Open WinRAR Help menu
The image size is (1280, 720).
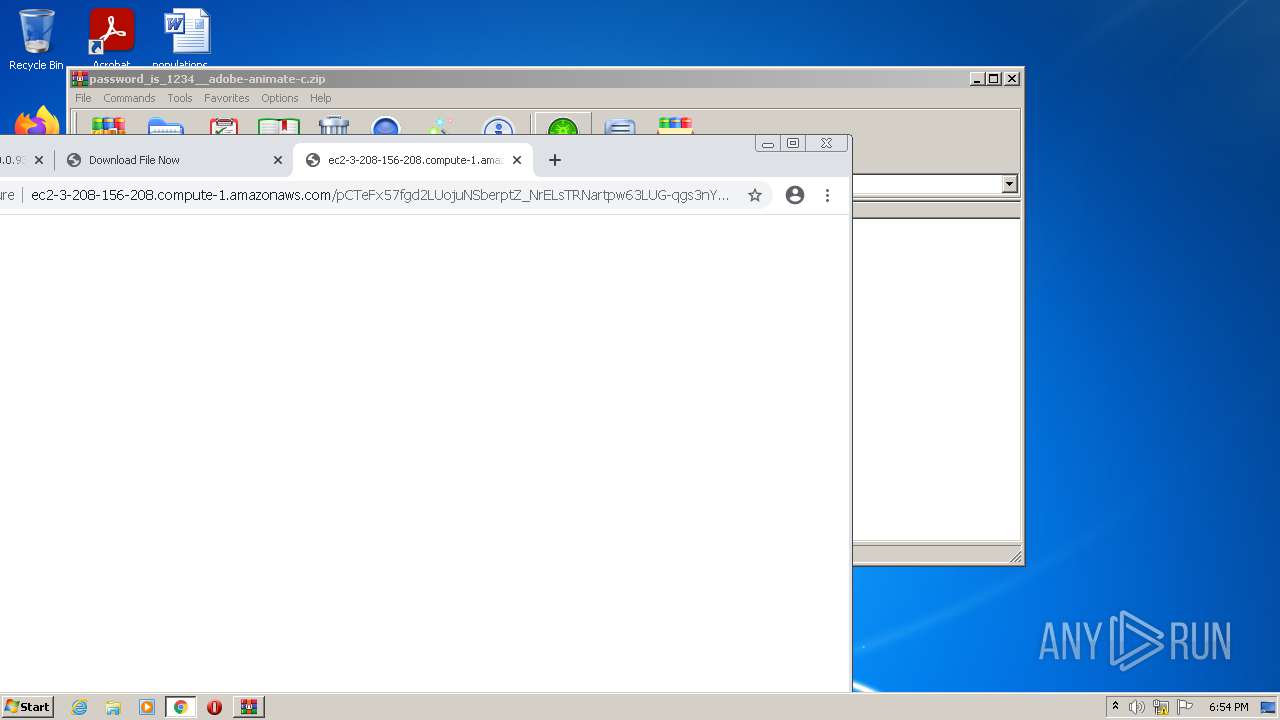320,98
